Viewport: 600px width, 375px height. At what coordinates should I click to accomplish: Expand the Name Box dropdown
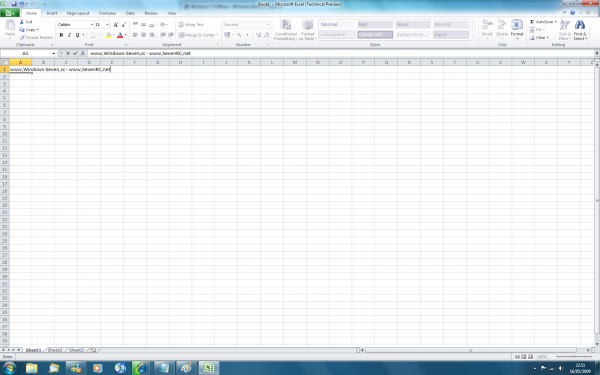tap(54, 53)
